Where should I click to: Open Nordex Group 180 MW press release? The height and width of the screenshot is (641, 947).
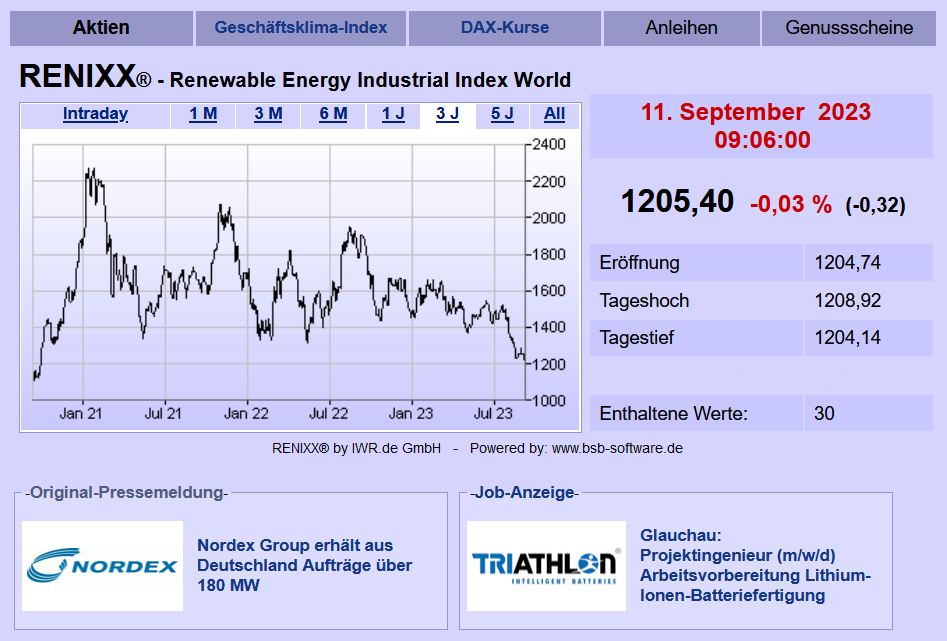click(304, 565)
